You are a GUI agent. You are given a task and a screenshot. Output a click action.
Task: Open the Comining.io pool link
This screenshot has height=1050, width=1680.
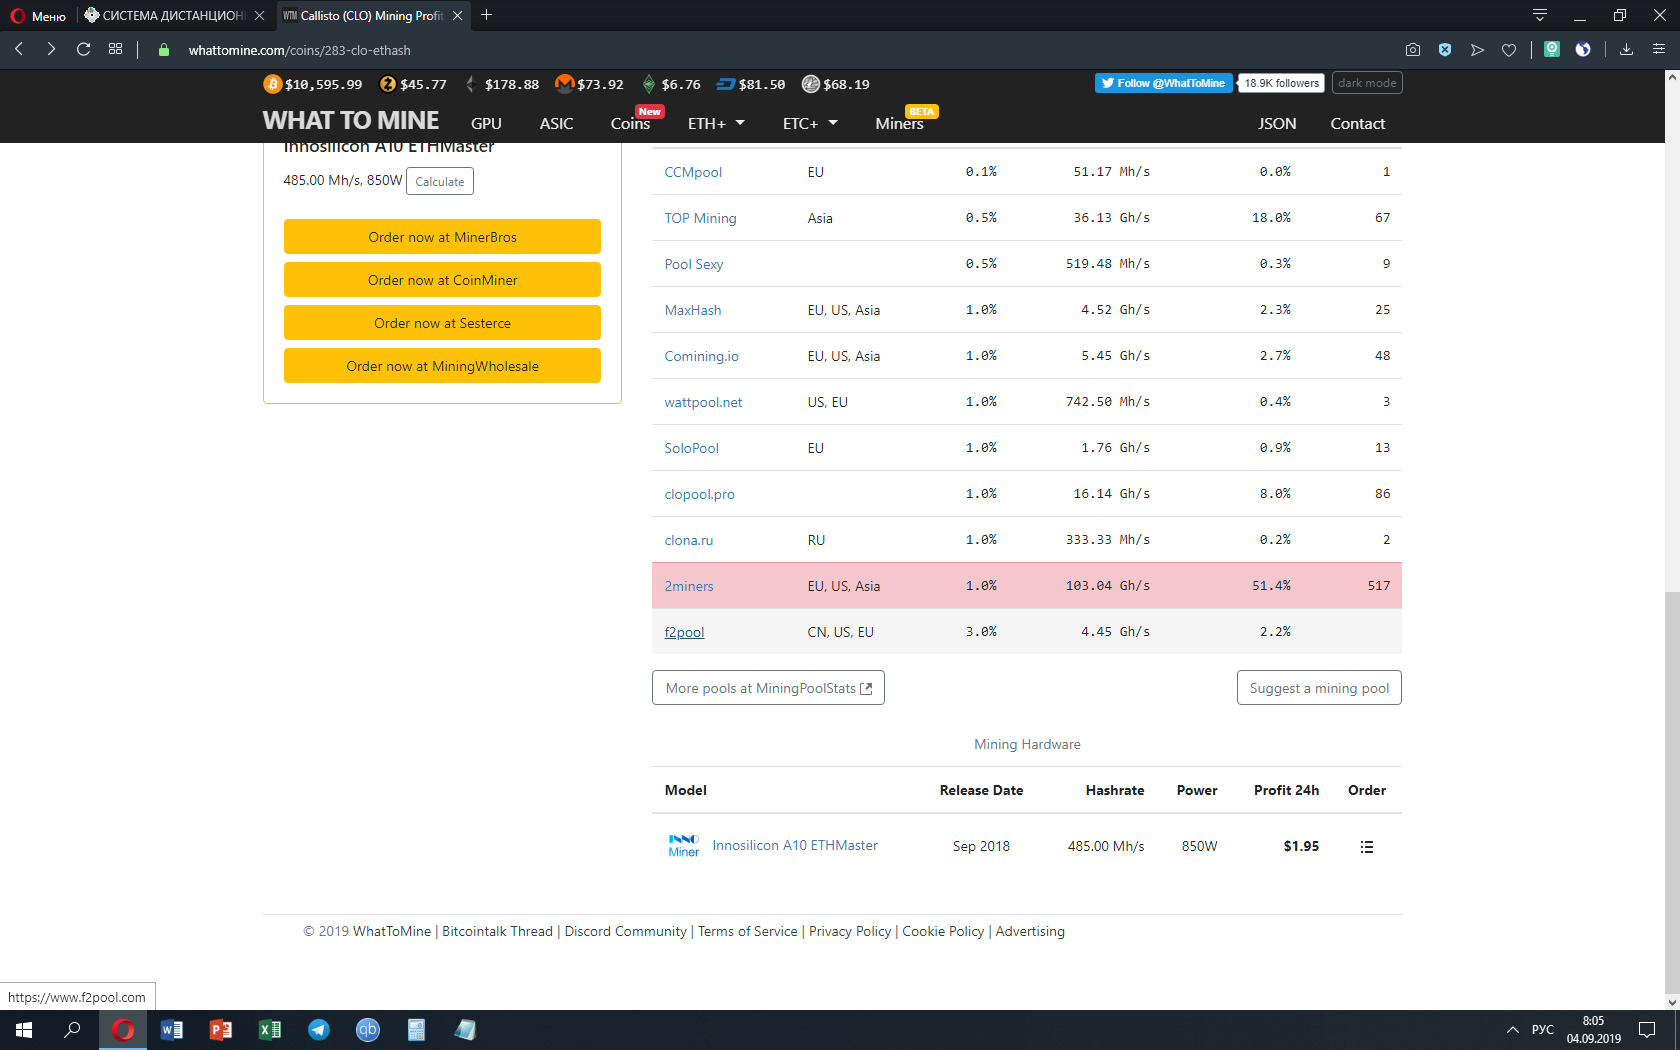(701, 356)
